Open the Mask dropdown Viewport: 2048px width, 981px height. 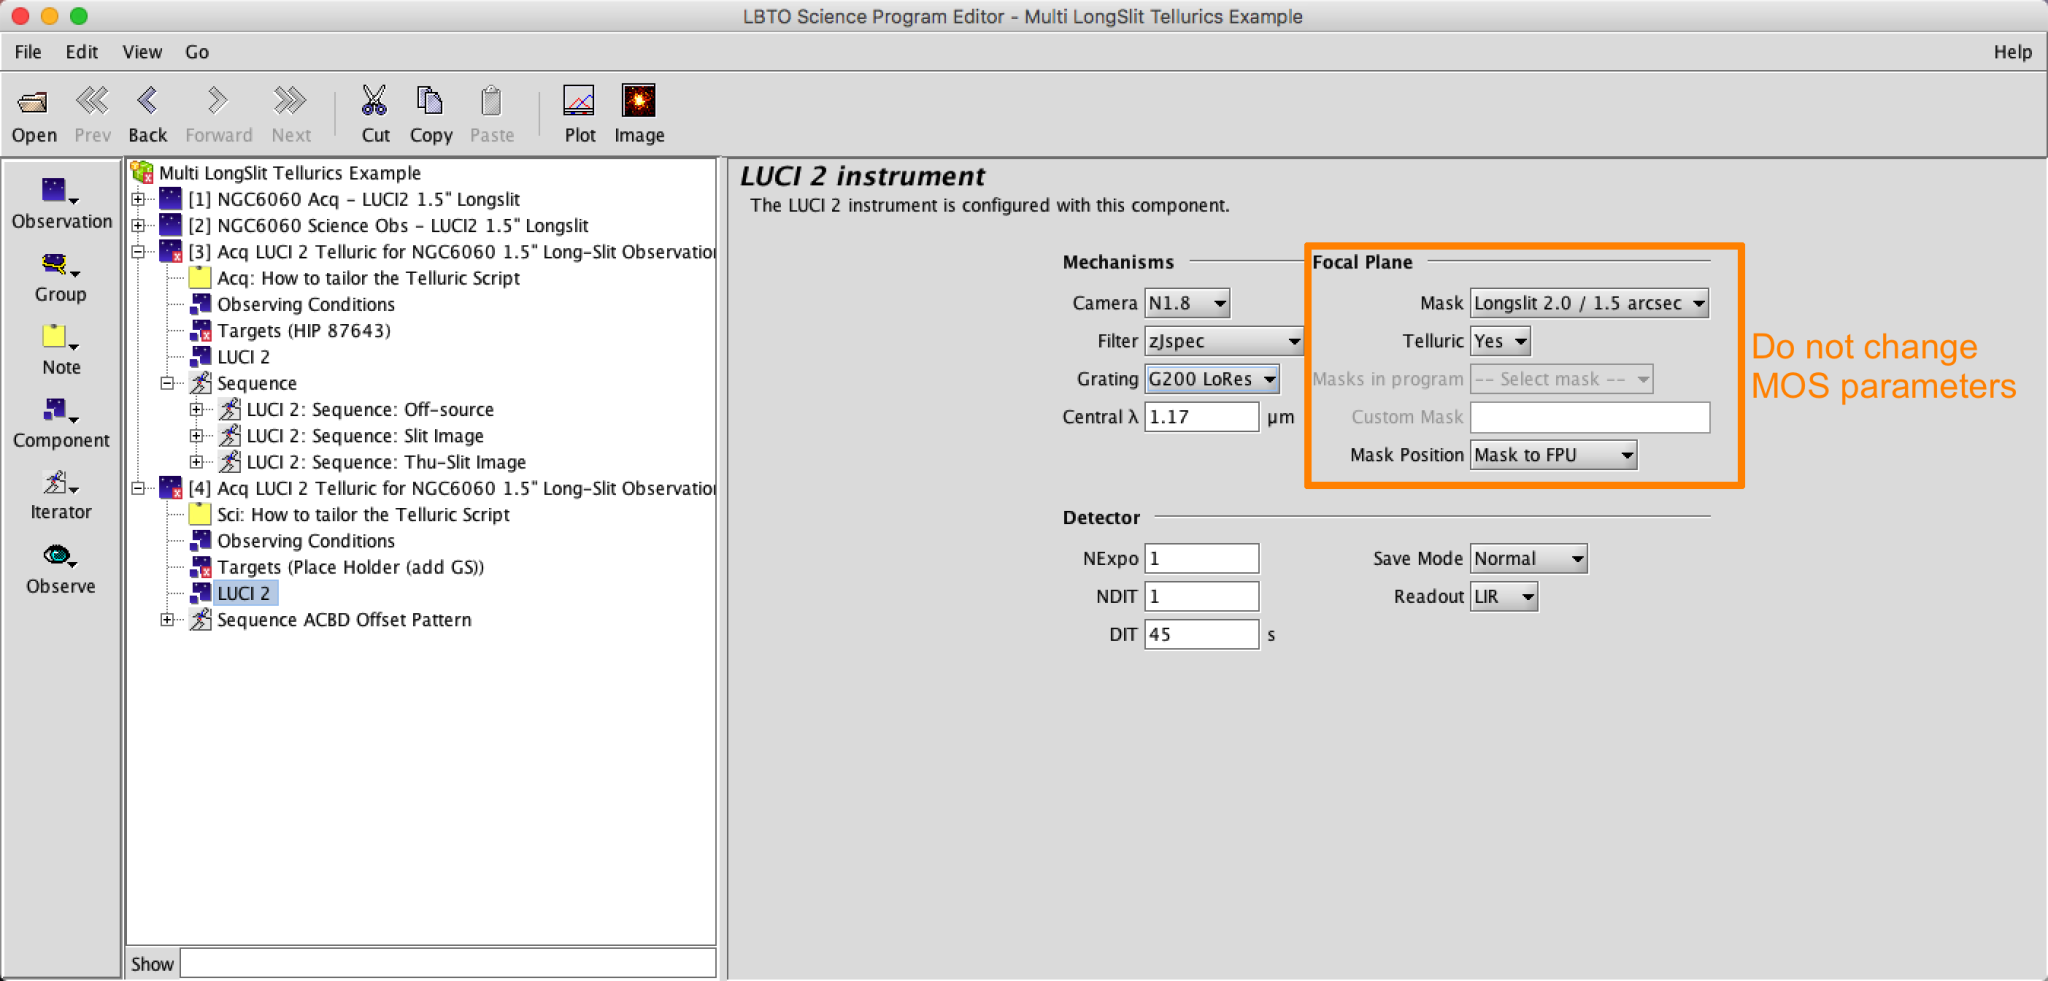point(1589,303)
